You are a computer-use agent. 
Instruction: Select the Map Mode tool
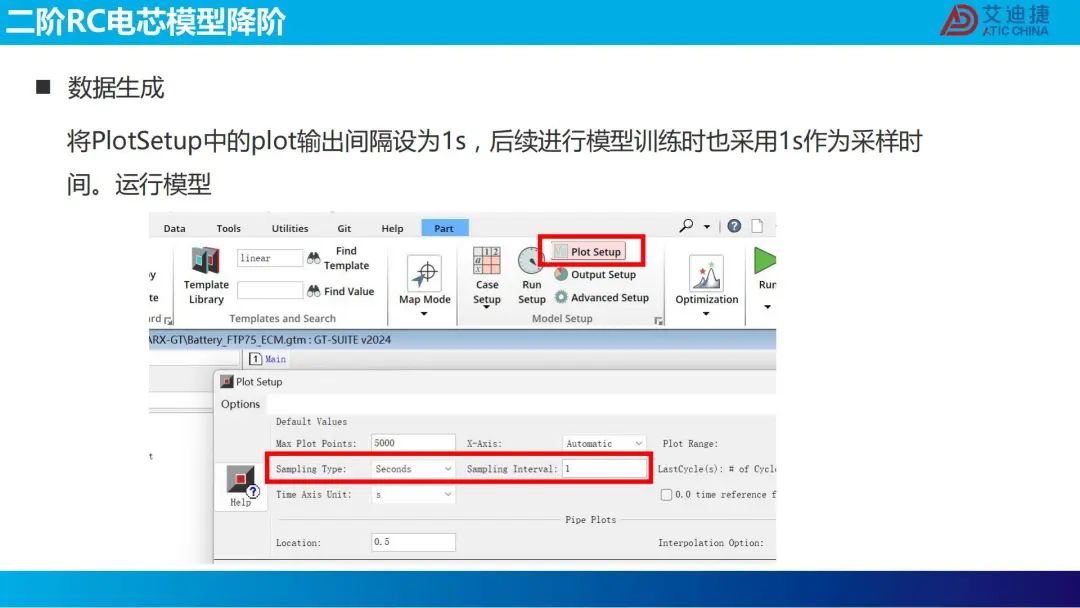click(424, 281)
